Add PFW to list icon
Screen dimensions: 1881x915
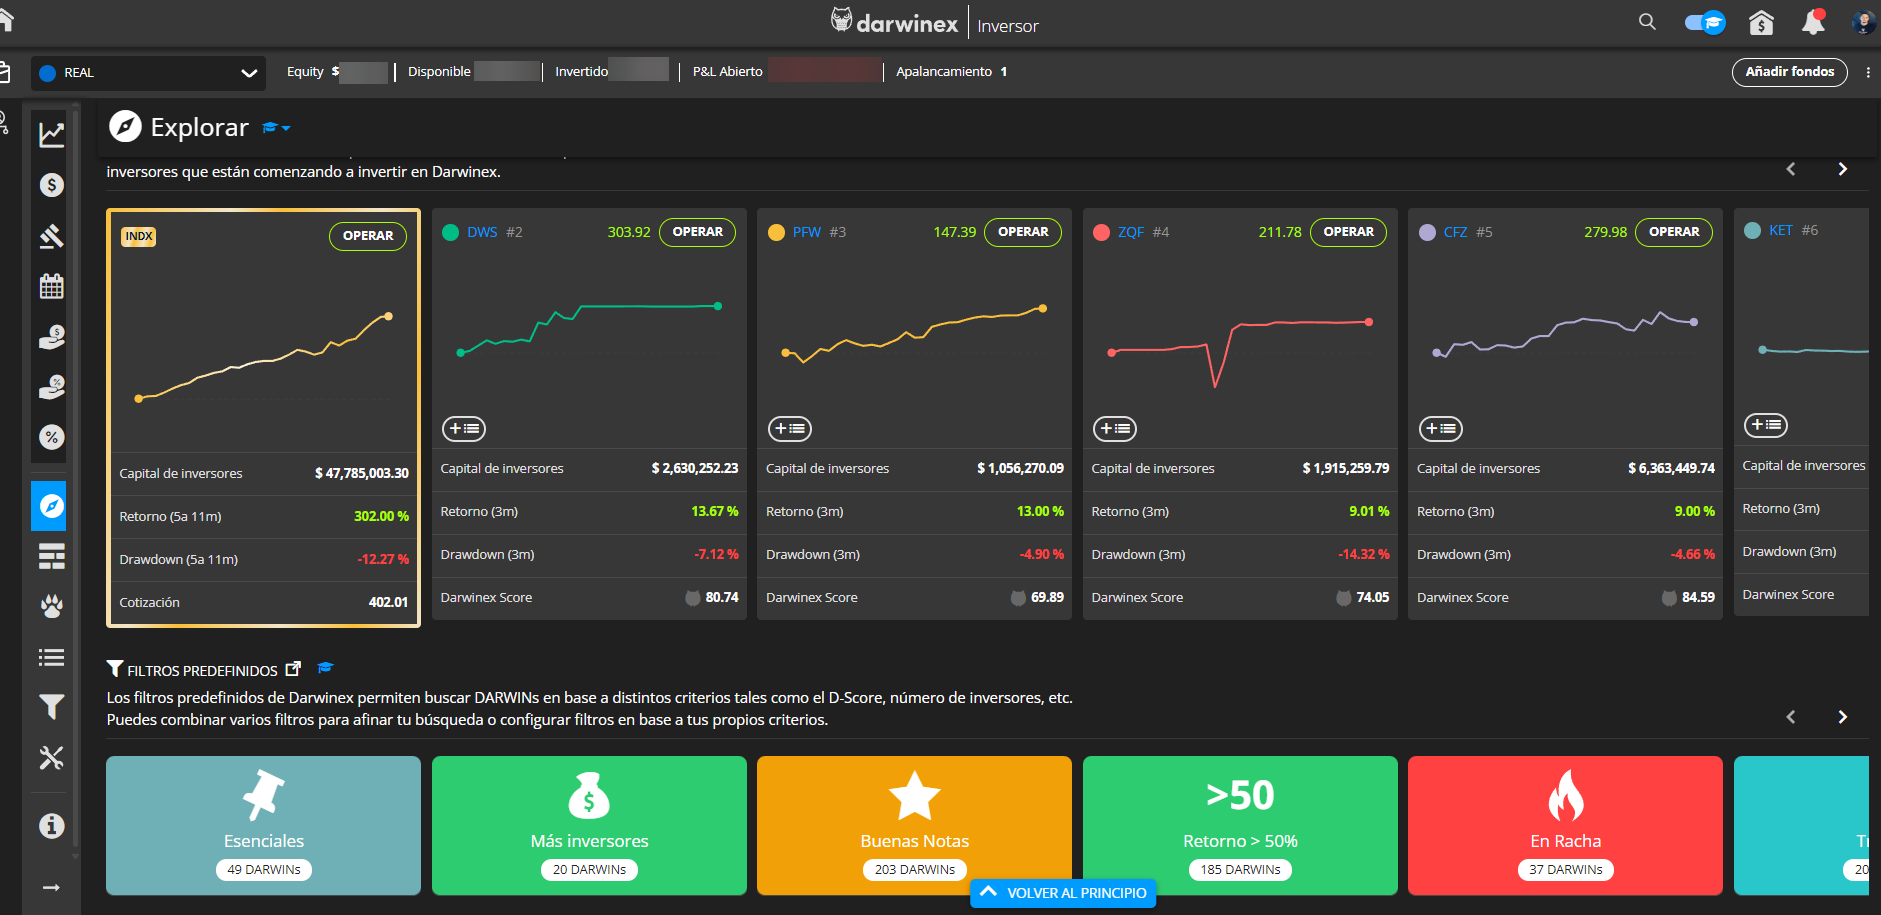(x=790, y=429)
